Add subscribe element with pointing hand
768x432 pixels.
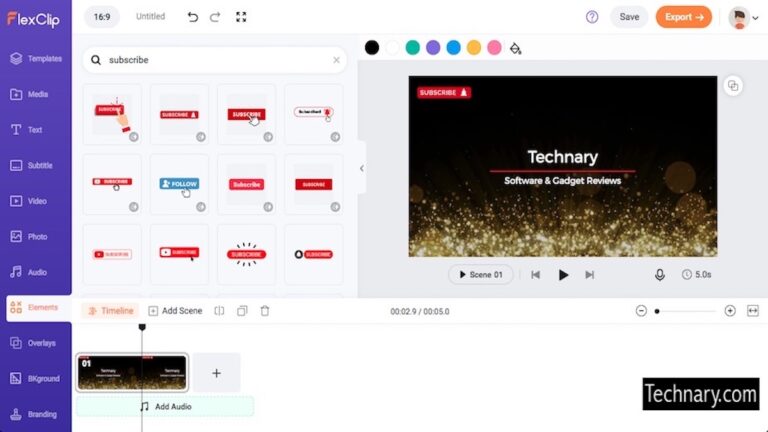click(112, 114)
